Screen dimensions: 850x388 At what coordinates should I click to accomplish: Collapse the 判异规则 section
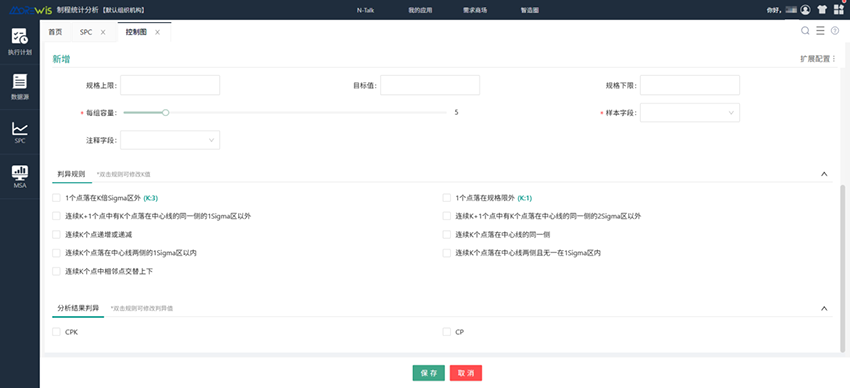point(824,174)
